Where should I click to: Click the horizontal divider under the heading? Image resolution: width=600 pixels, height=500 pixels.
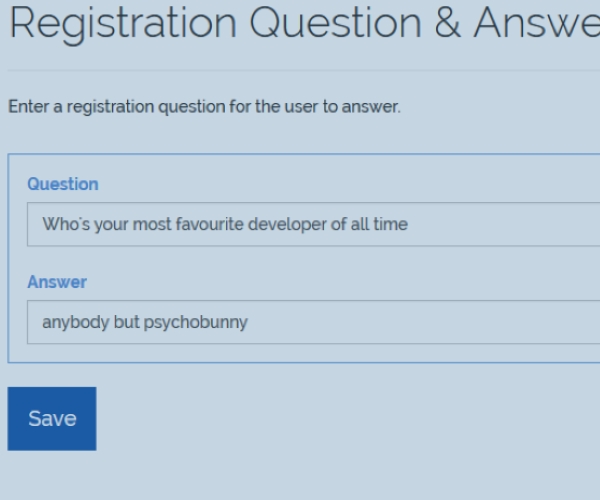point(304,70)
